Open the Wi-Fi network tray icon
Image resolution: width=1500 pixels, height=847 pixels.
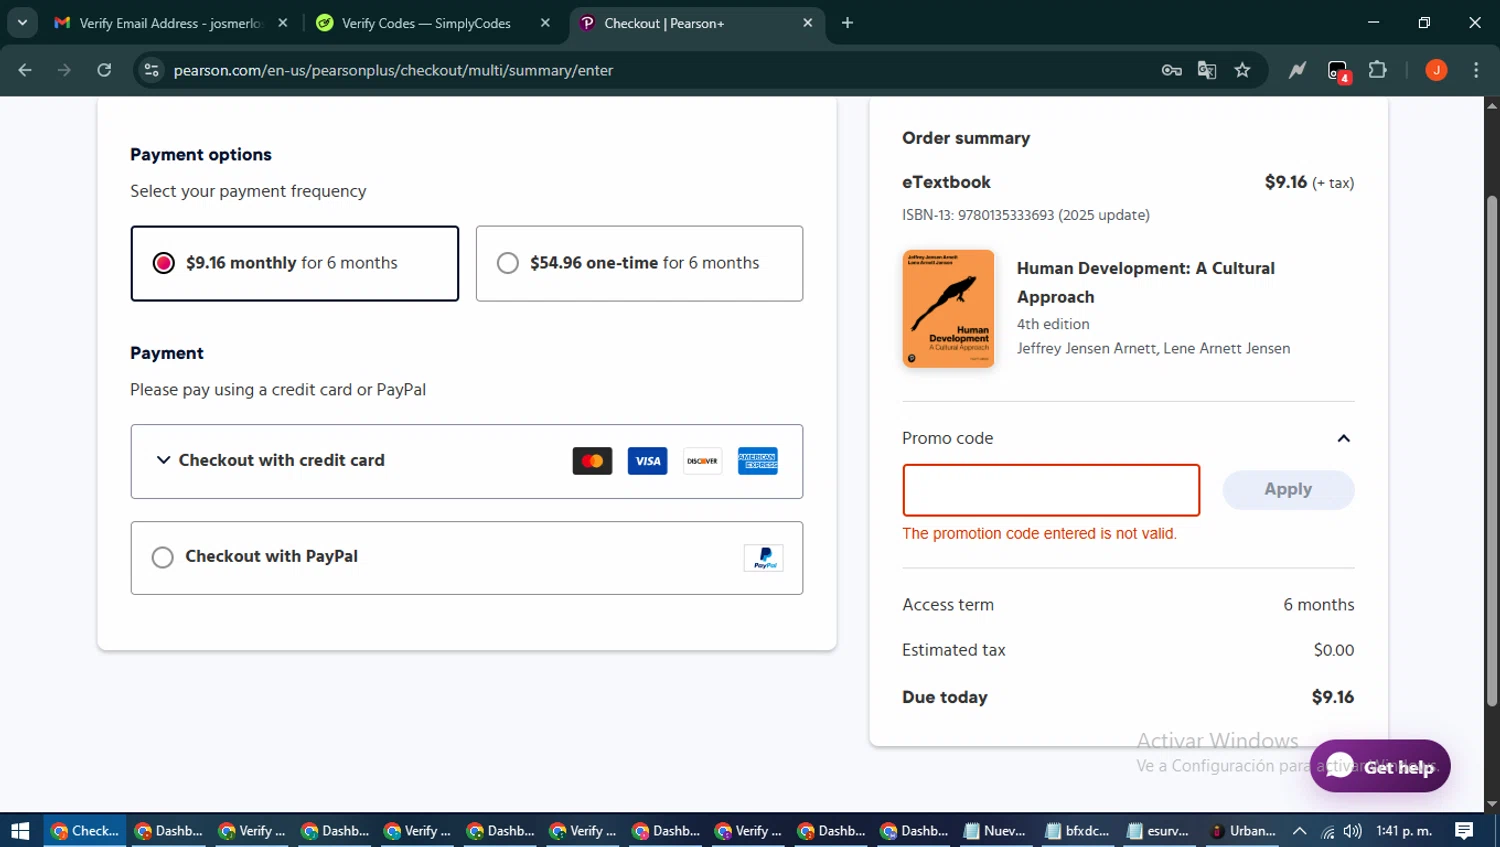1328,831
